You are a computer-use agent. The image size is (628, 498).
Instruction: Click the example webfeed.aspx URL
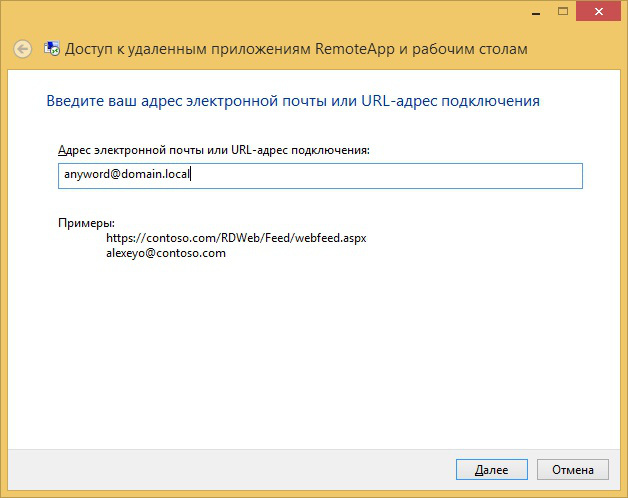(236, 239)
